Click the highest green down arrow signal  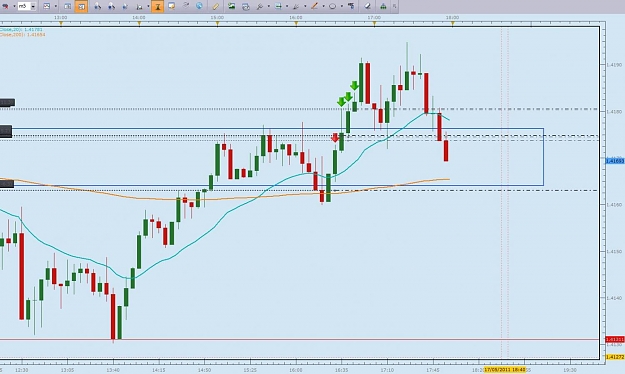coord(354,86)
